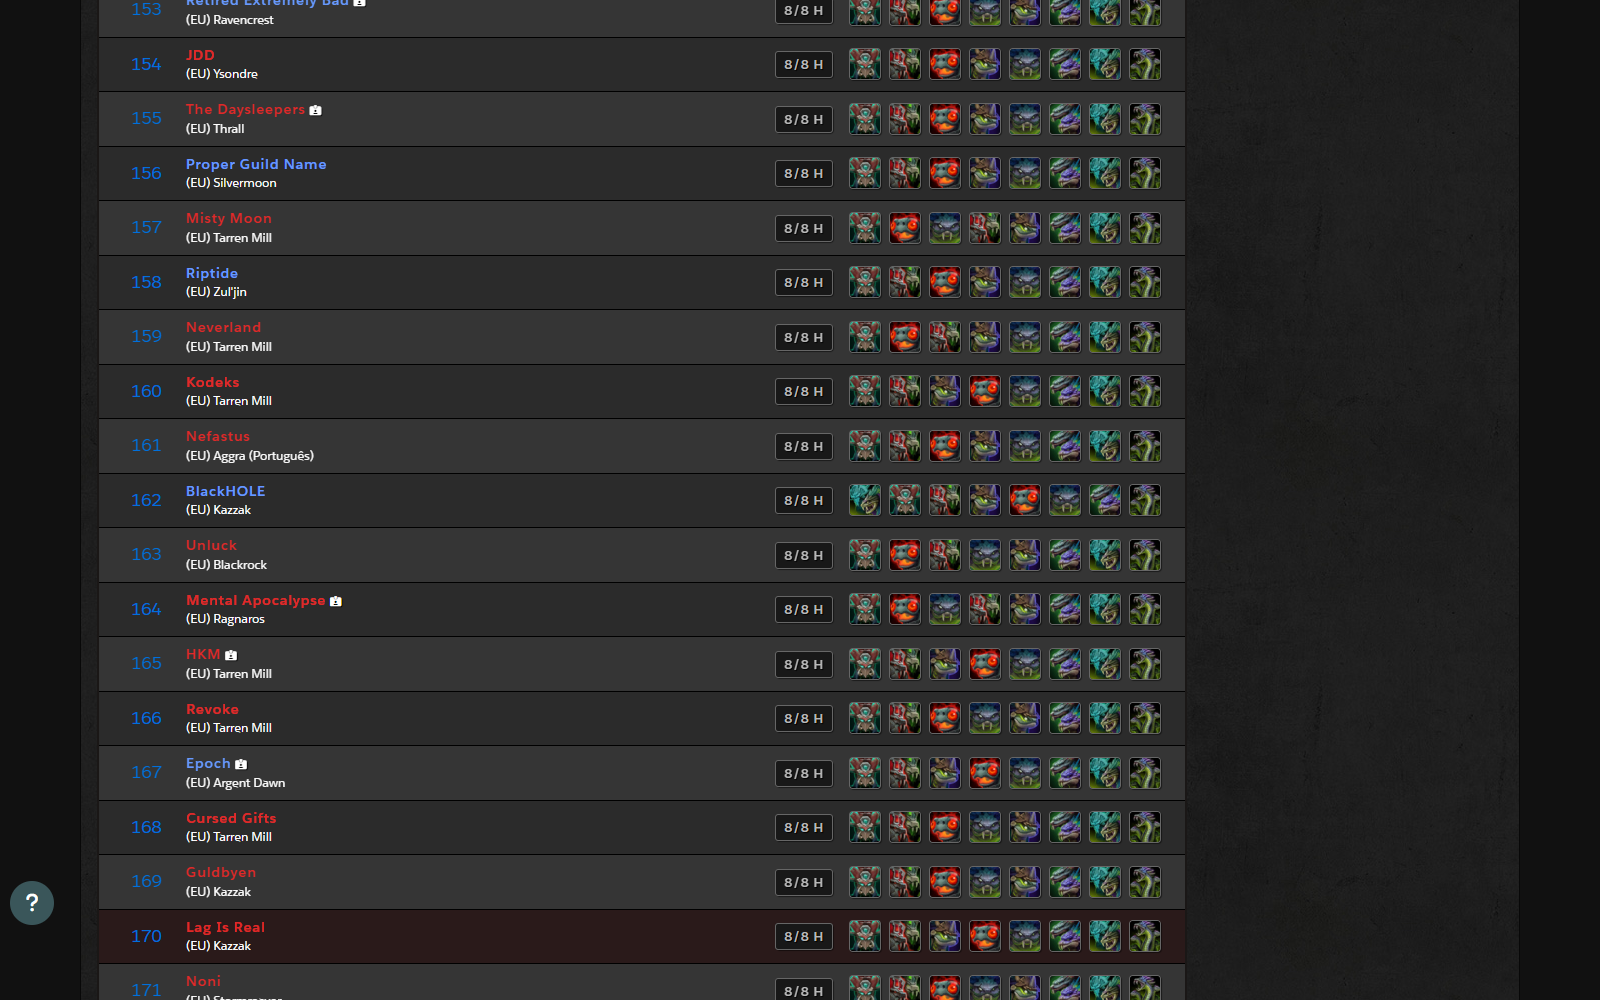
Task: Open the Nefastus guild link
Action: 218,436
